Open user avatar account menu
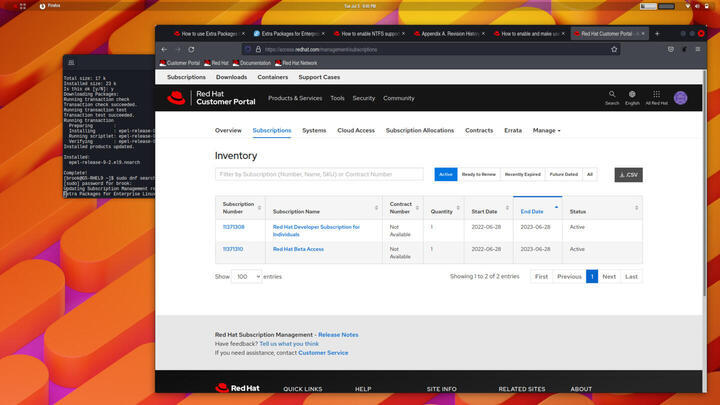 pyautogui.click(x=681, y=98)
